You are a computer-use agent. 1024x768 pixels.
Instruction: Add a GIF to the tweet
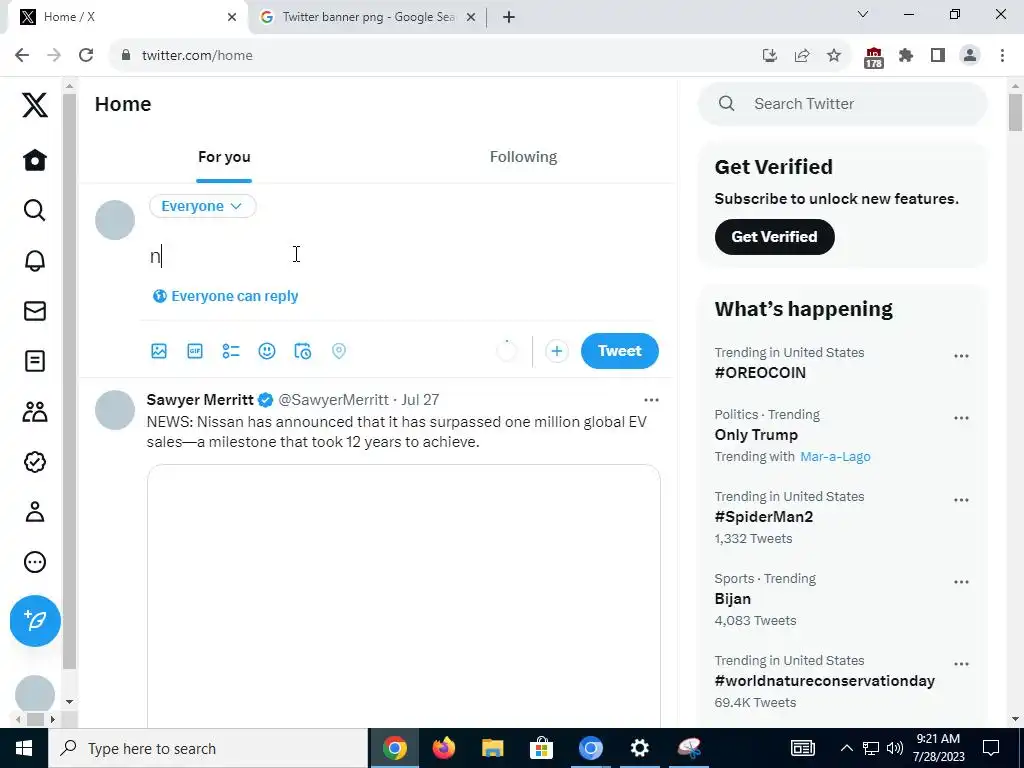pyautogui.click(x=195, y=351)
